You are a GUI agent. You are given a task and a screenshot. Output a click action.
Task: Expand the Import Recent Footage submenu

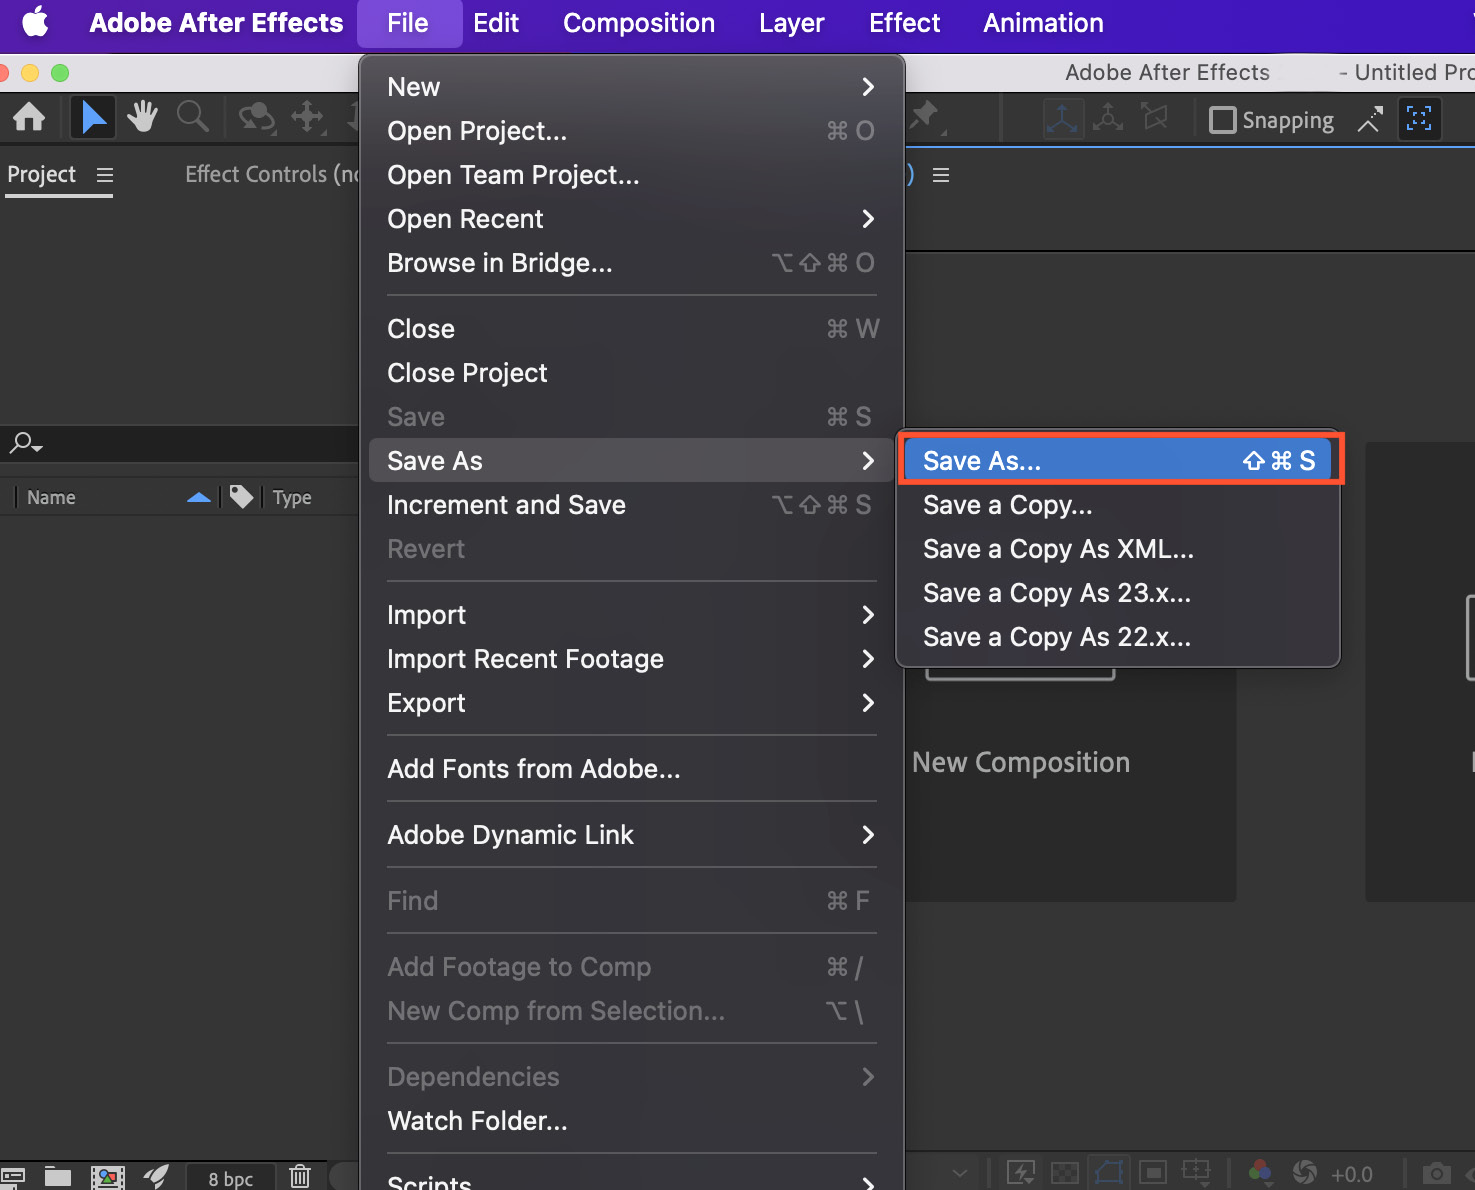tap(631, 659)
